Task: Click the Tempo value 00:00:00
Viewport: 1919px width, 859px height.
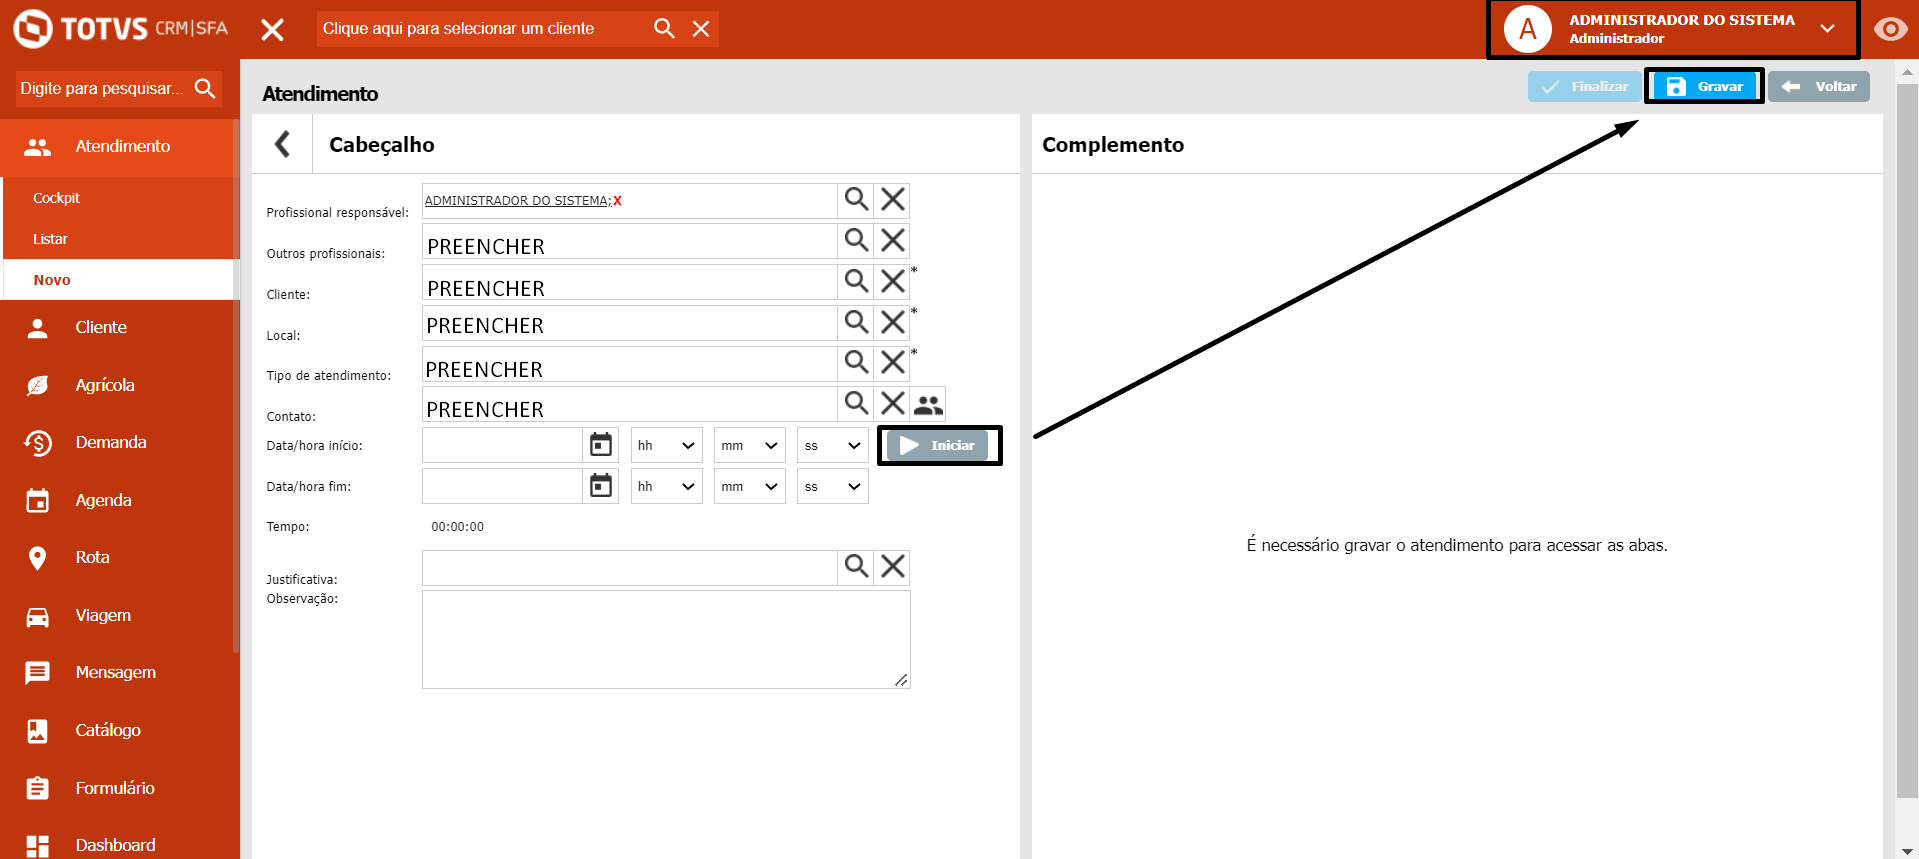Action: [x=457, y=527]
